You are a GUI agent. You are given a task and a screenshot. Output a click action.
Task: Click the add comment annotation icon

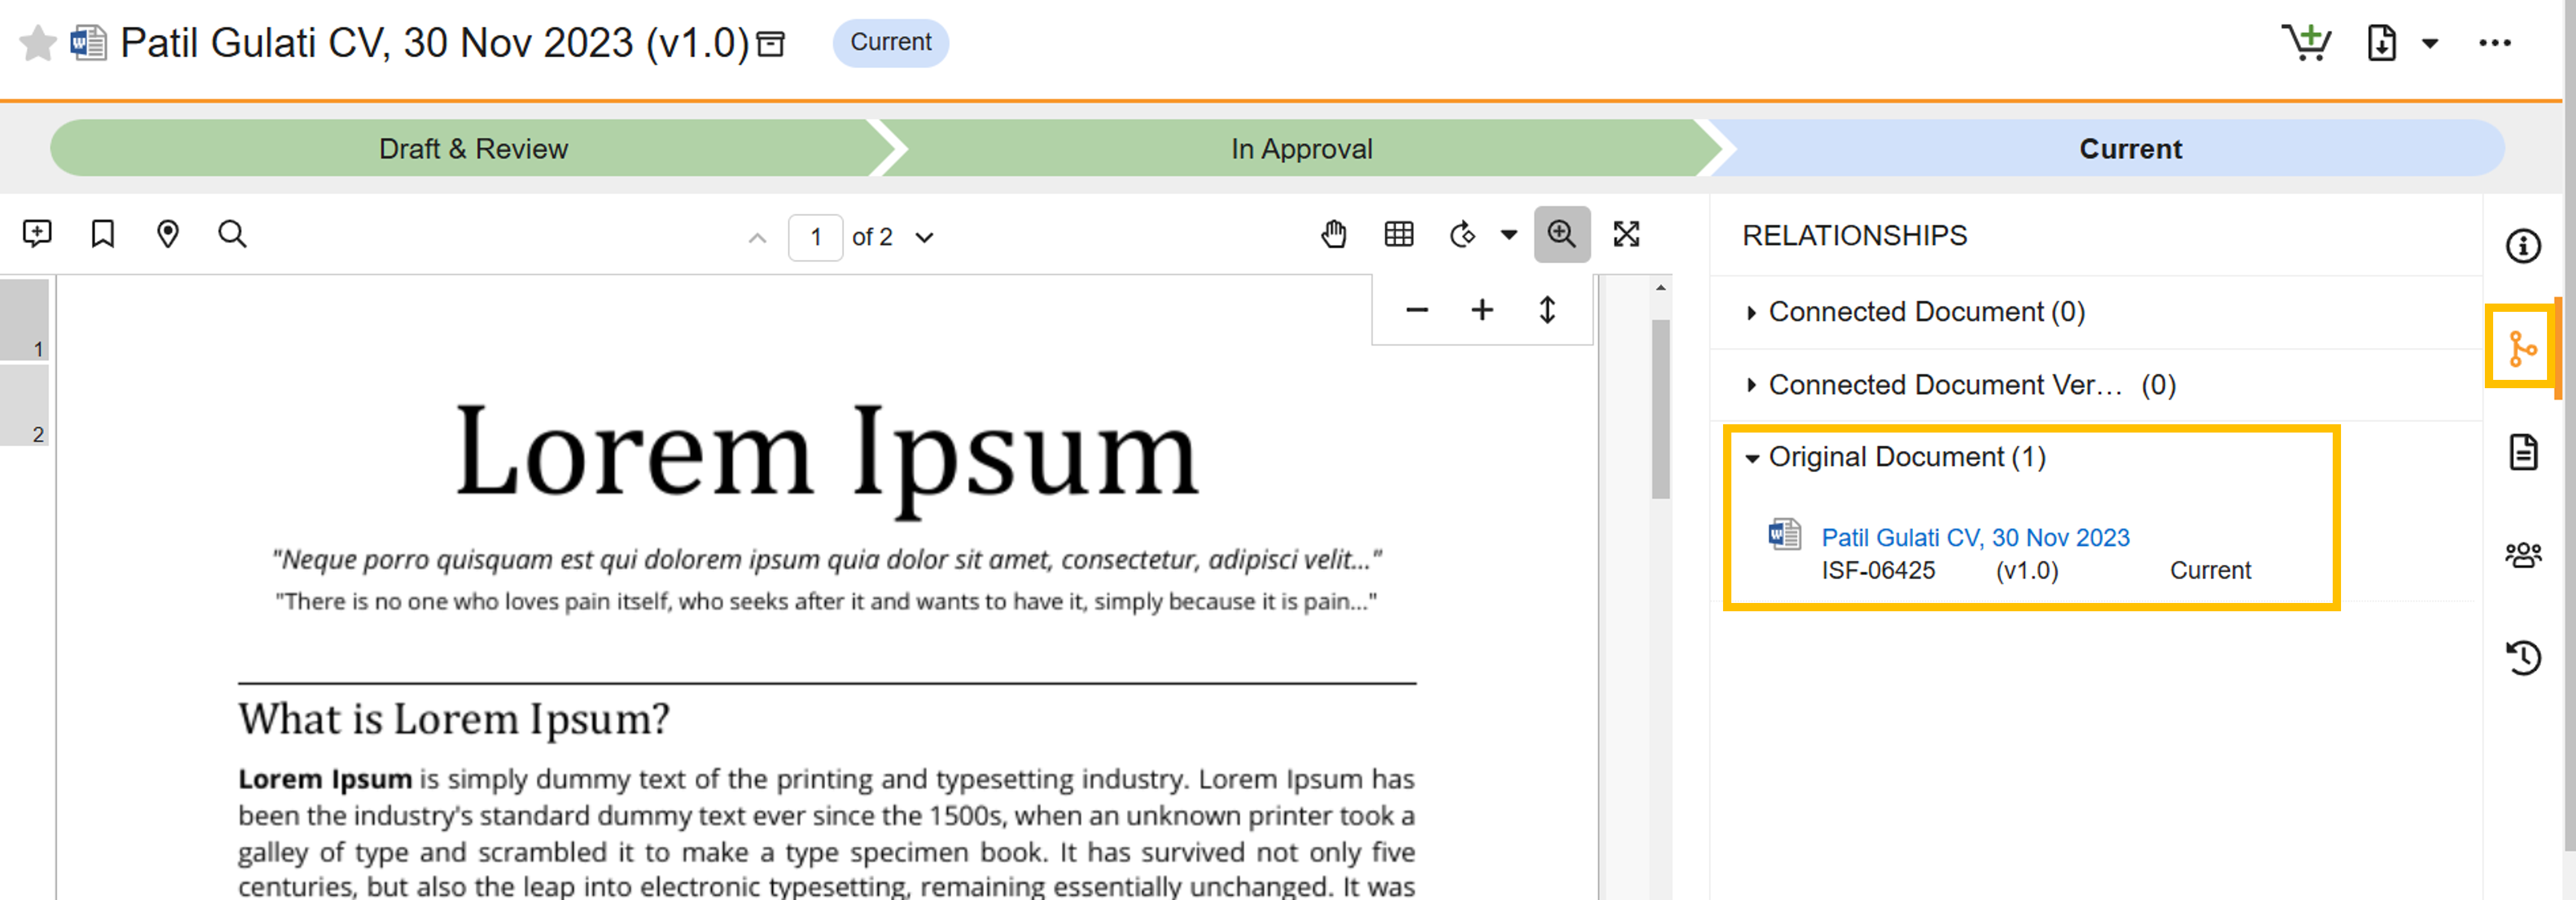37,234
